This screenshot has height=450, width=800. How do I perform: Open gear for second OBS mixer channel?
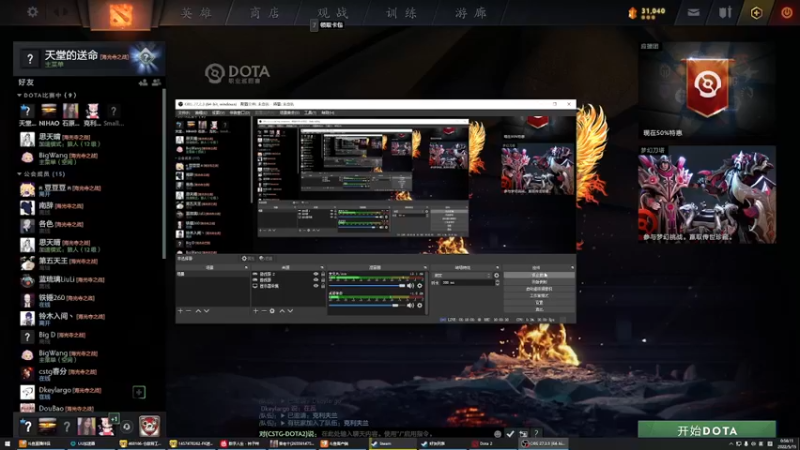point(420,305)
